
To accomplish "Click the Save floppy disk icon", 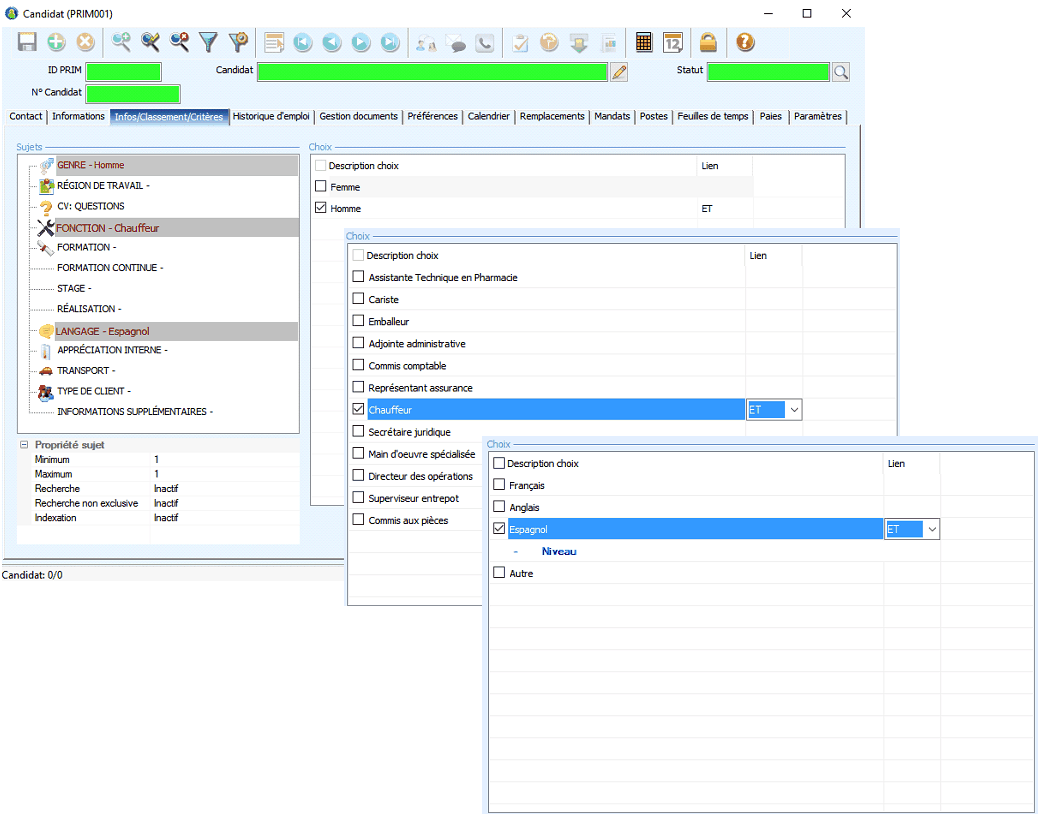I will [x=27, y=42].
